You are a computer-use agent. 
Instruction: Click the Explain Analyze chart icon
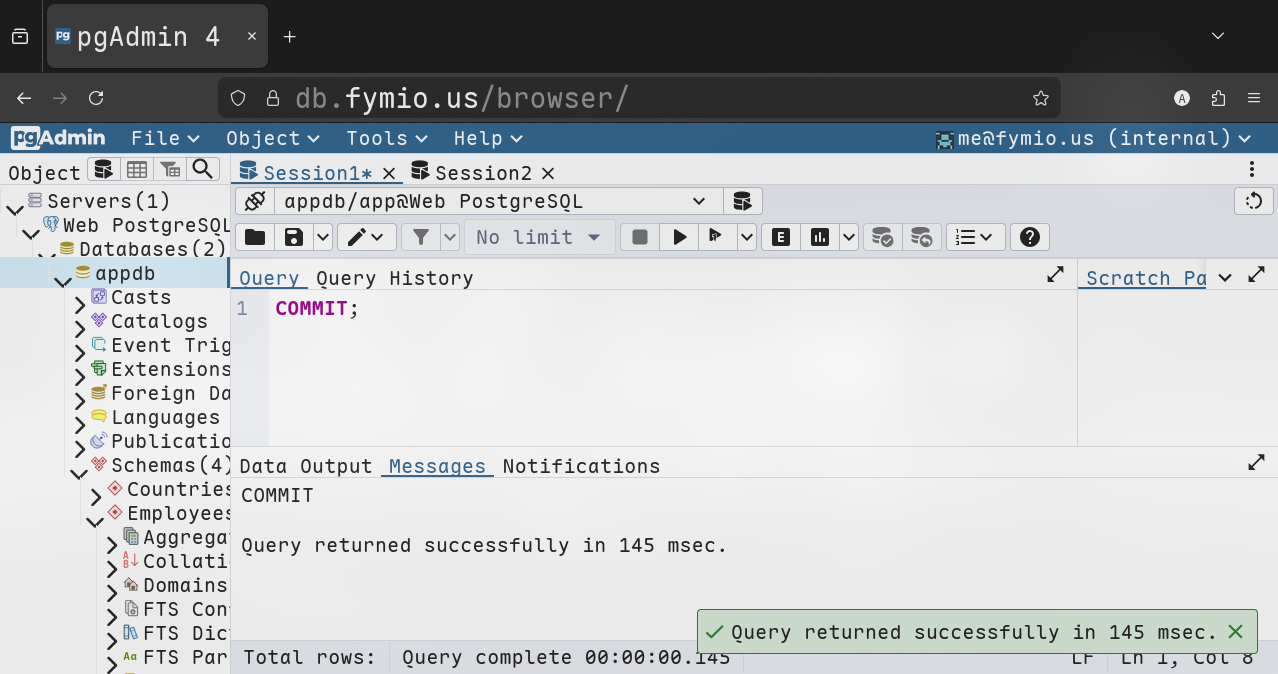pyautogui.click(x=820, y=237)
